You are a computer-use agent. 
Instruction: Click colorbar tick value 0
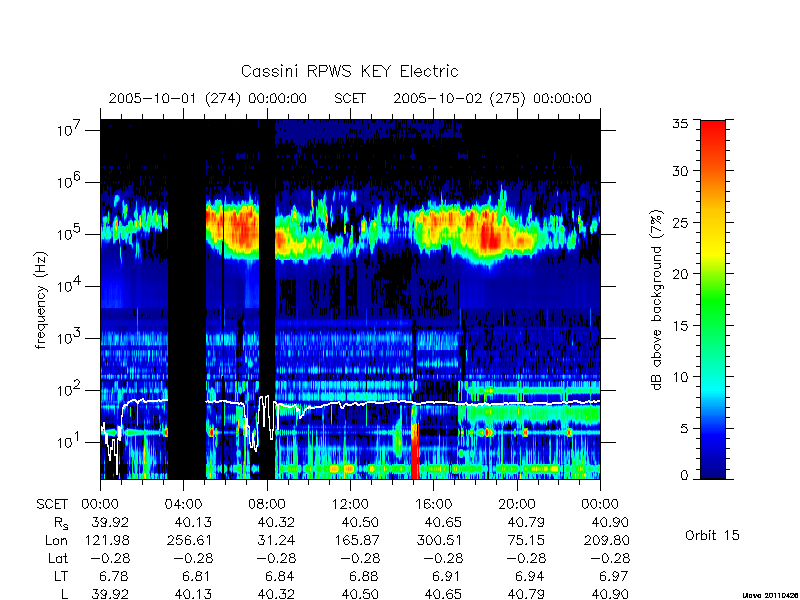(684, 476)
